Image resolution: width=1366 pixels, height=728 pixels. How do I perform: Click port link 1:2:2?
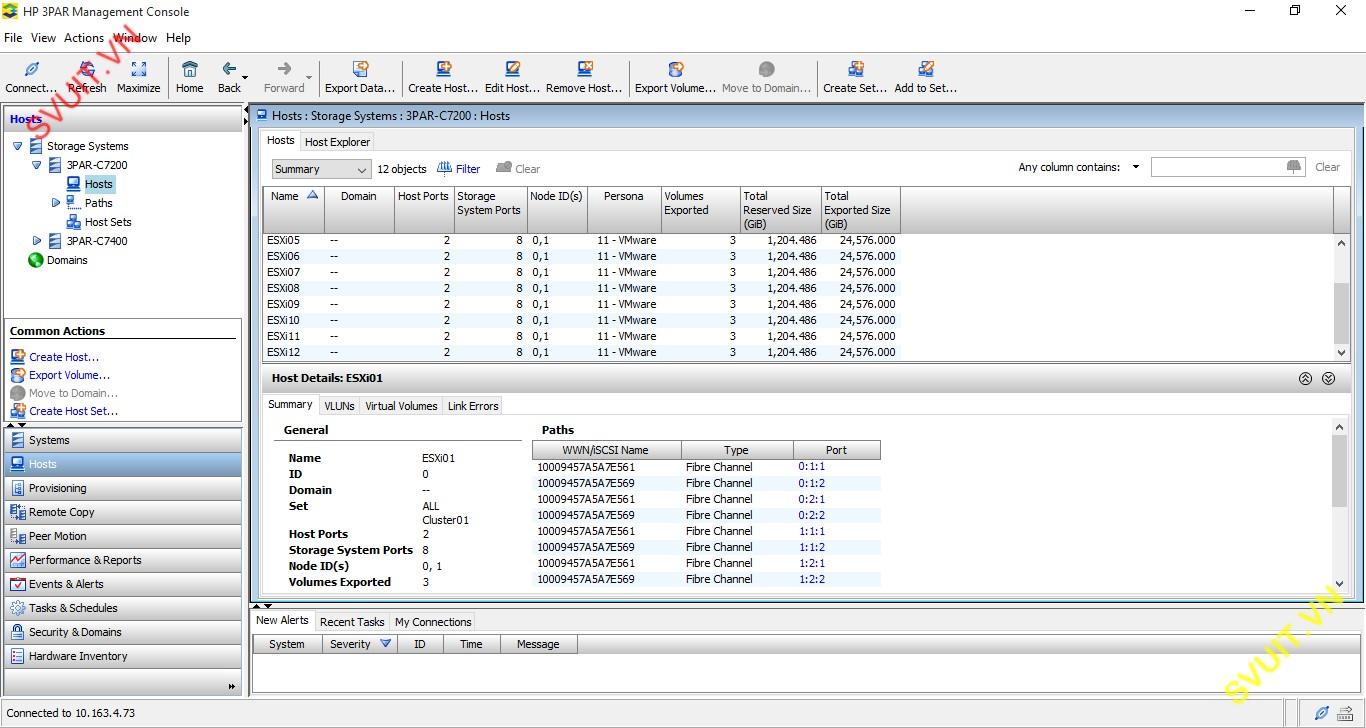click(811, 579)
